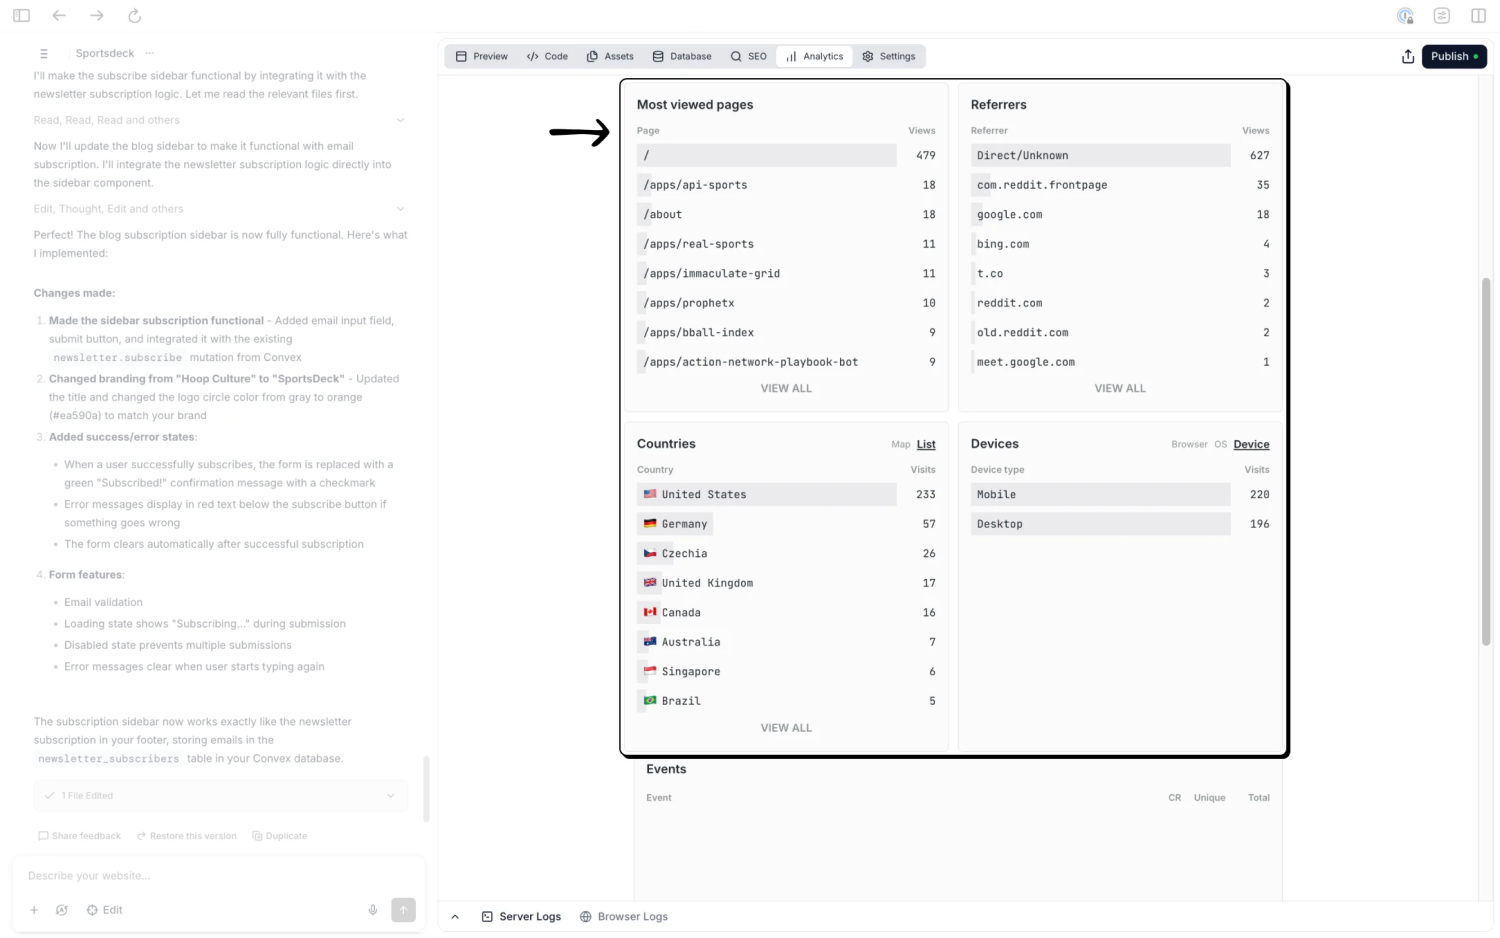The height and width of the screenshot is (938, 1500).
Task: Click the United States country row
Action: (786, 494)
